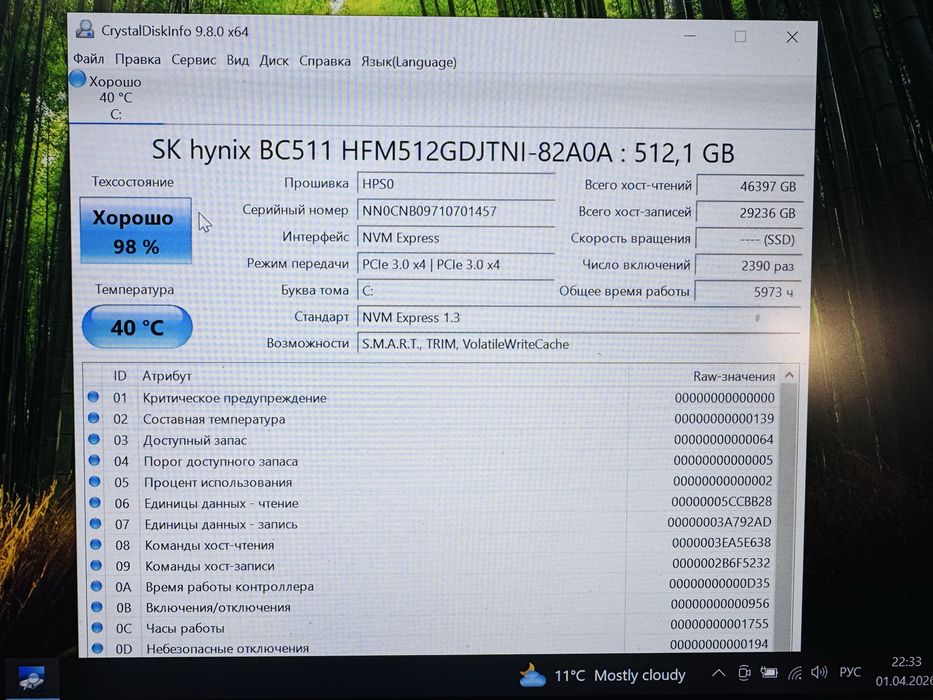The height and width of the screenshot is (700, 933).
Task: Click the Общее время работы value 5973 ч
Action: 748,292
